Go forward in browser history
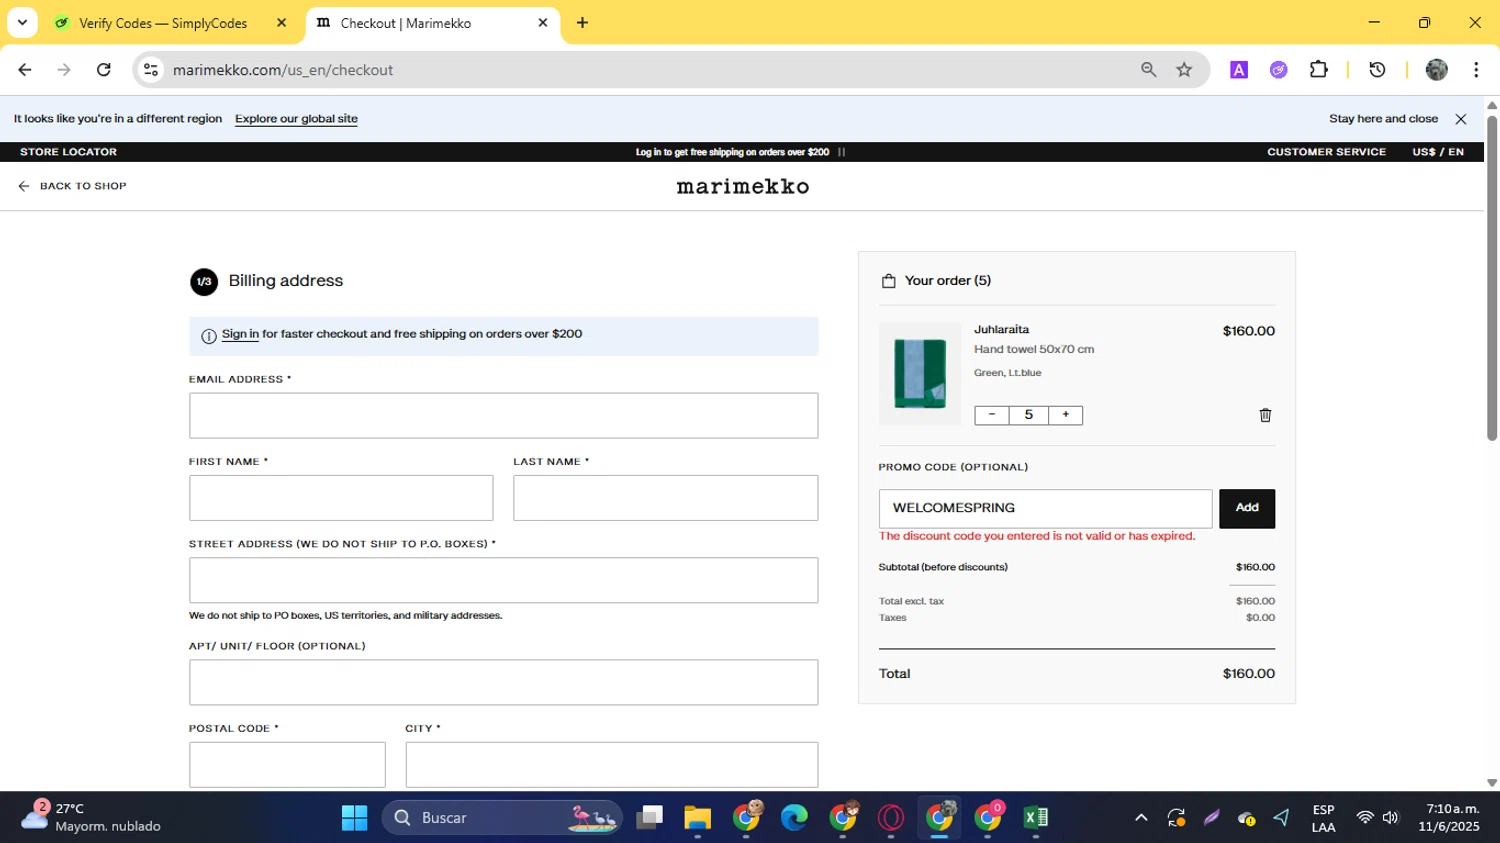The width and height of the screenshot is (1500, 843). tap(64, 70)
